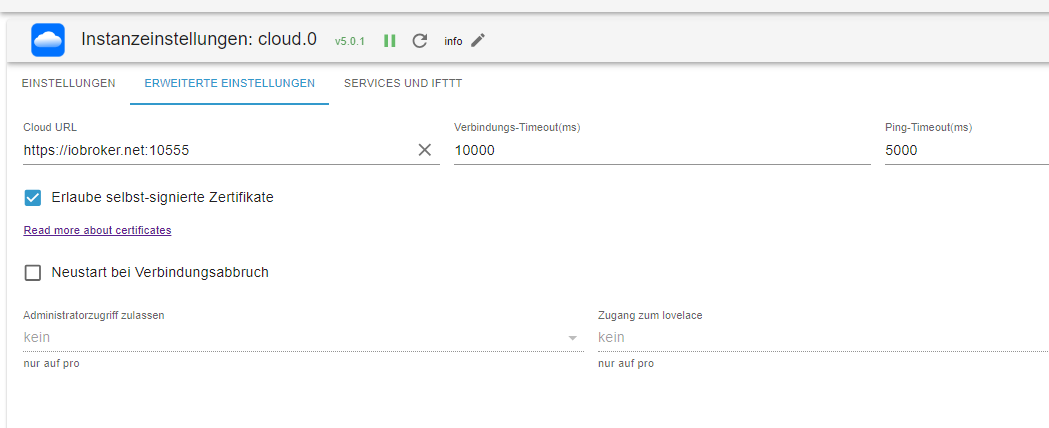Screen dimensions: 1049x428
Task: Open the Read more about certificates link
Action: click(x=97, y=230)
